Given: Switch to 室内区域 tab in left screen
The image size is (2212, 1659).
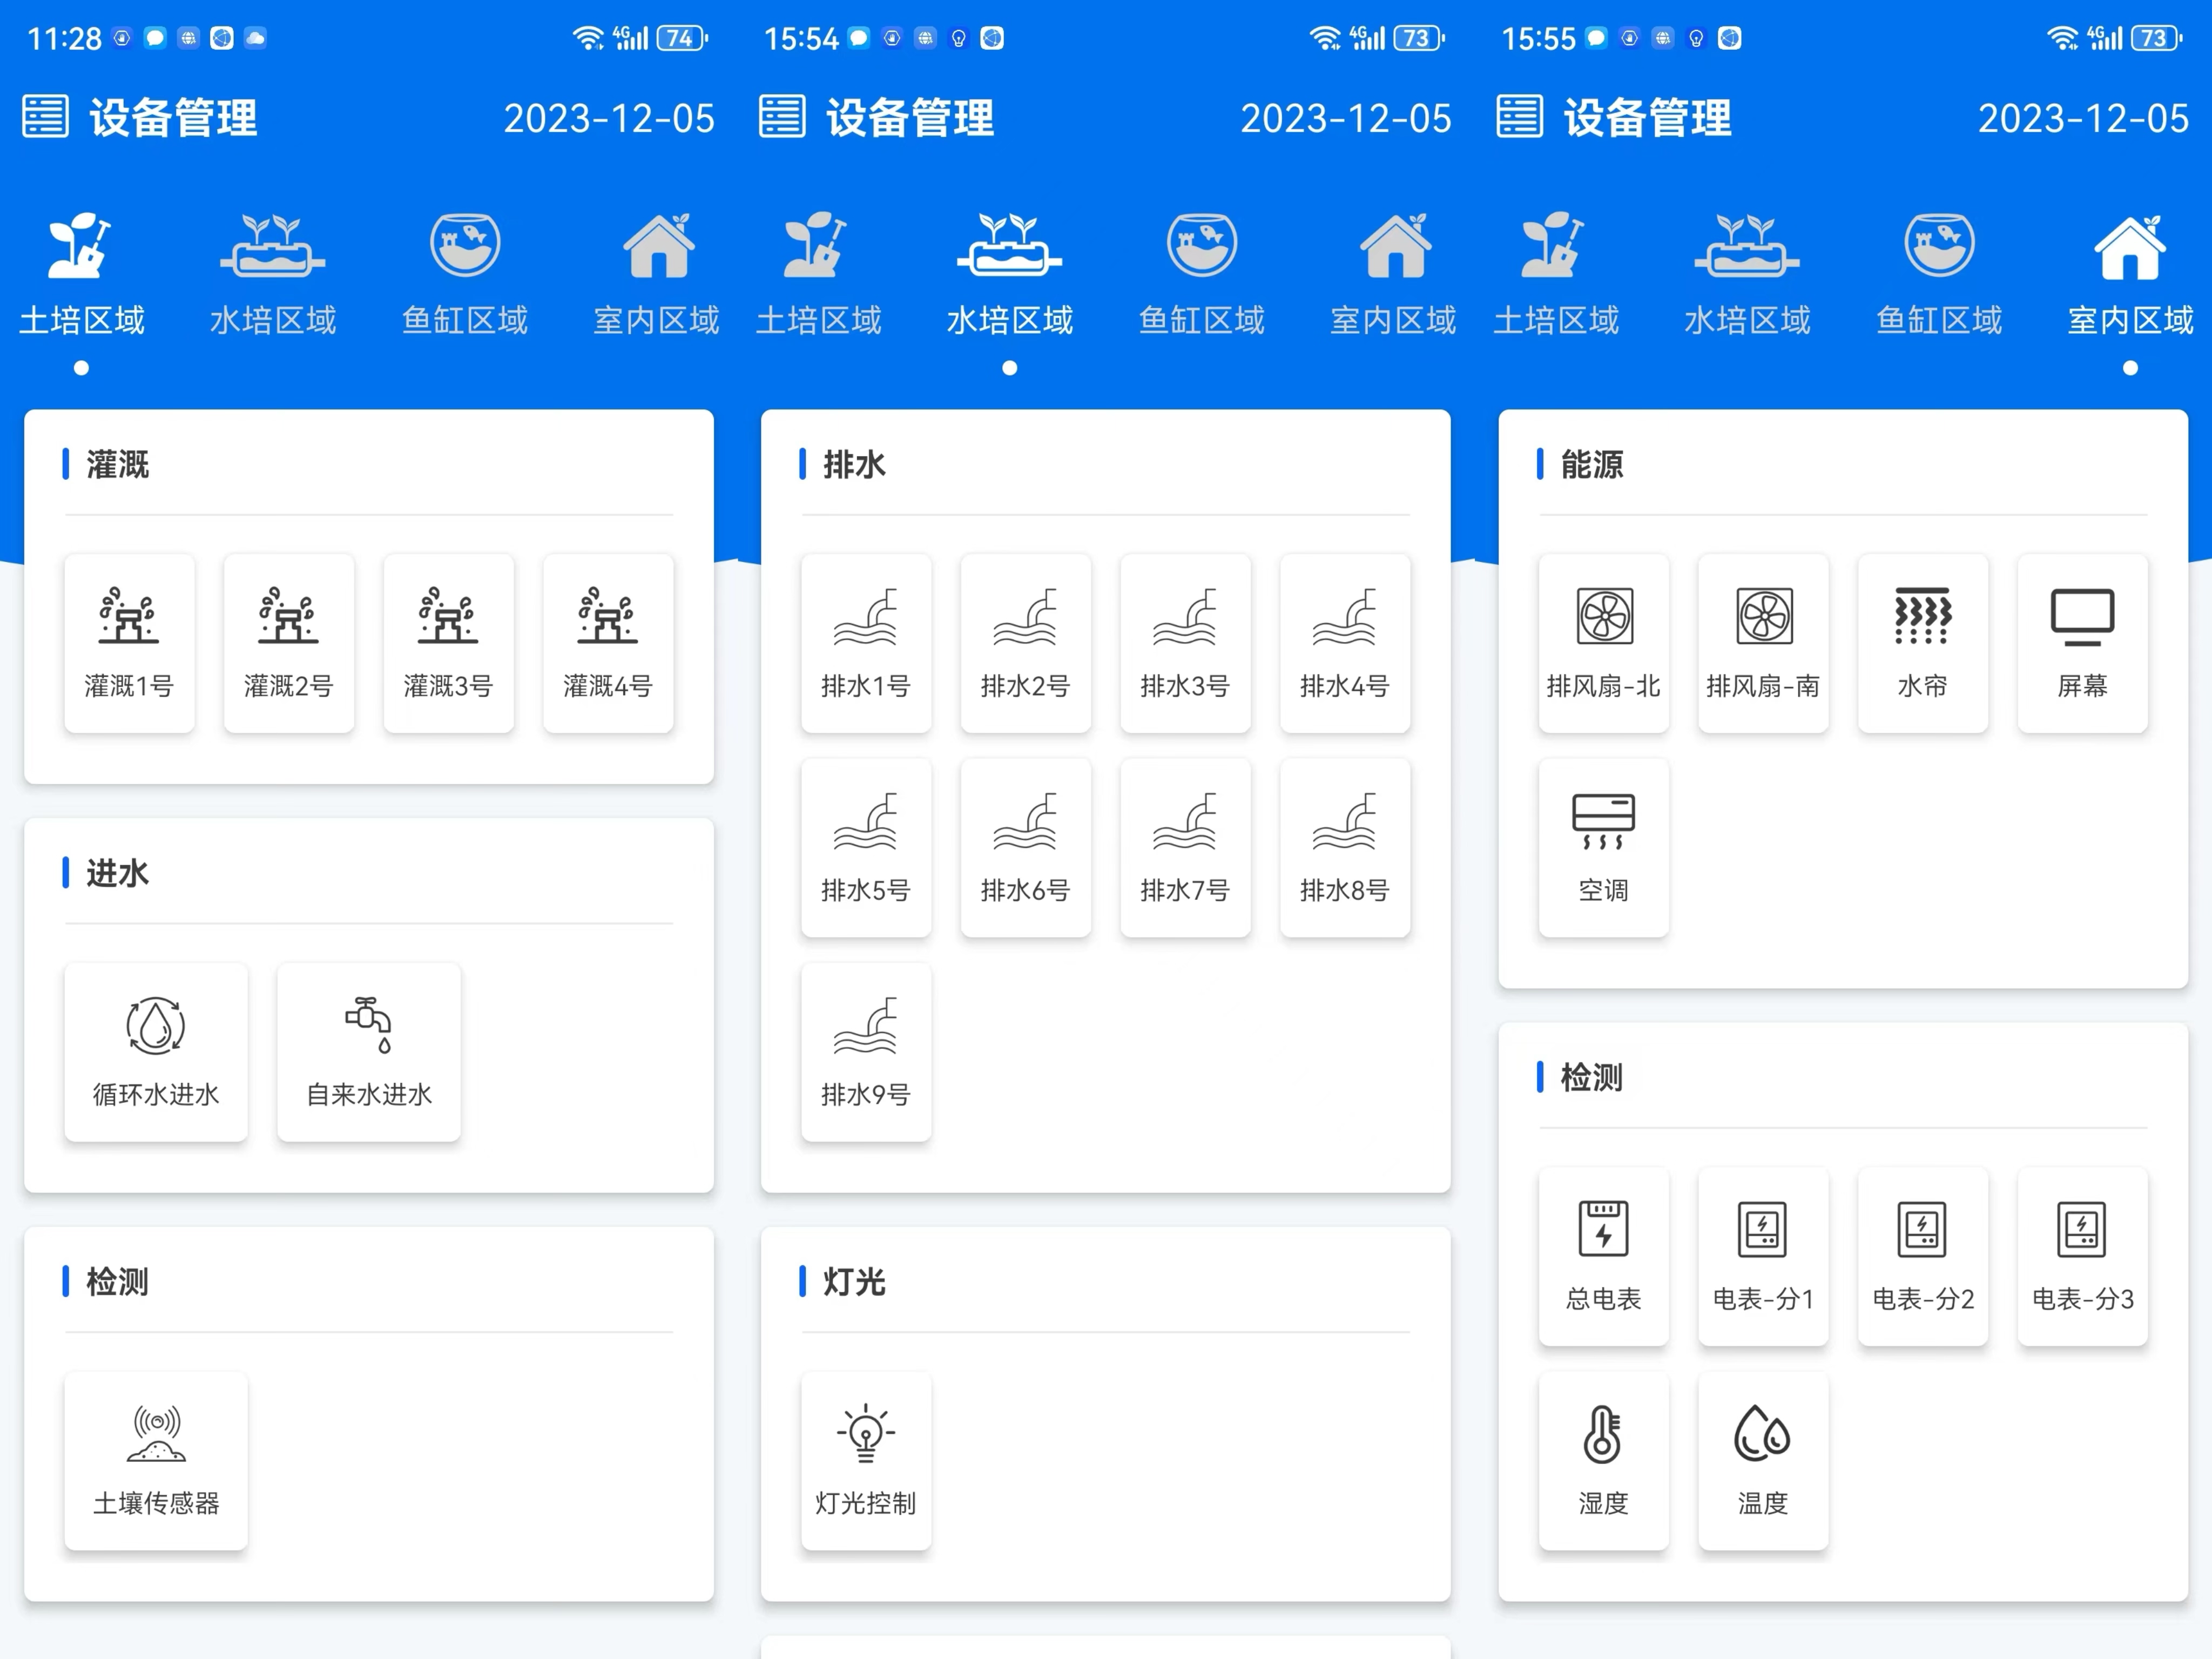Looking at the screenshot, I should (657, 275).
